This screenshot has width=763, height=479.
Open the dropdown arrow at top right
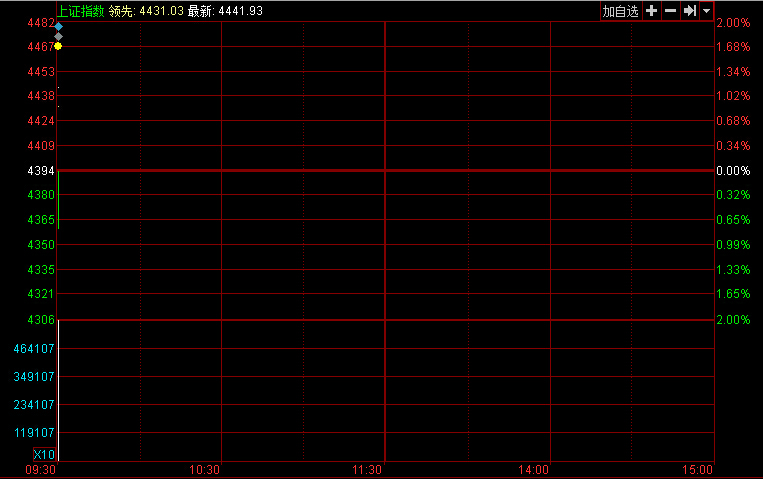(x=706, y=11)
